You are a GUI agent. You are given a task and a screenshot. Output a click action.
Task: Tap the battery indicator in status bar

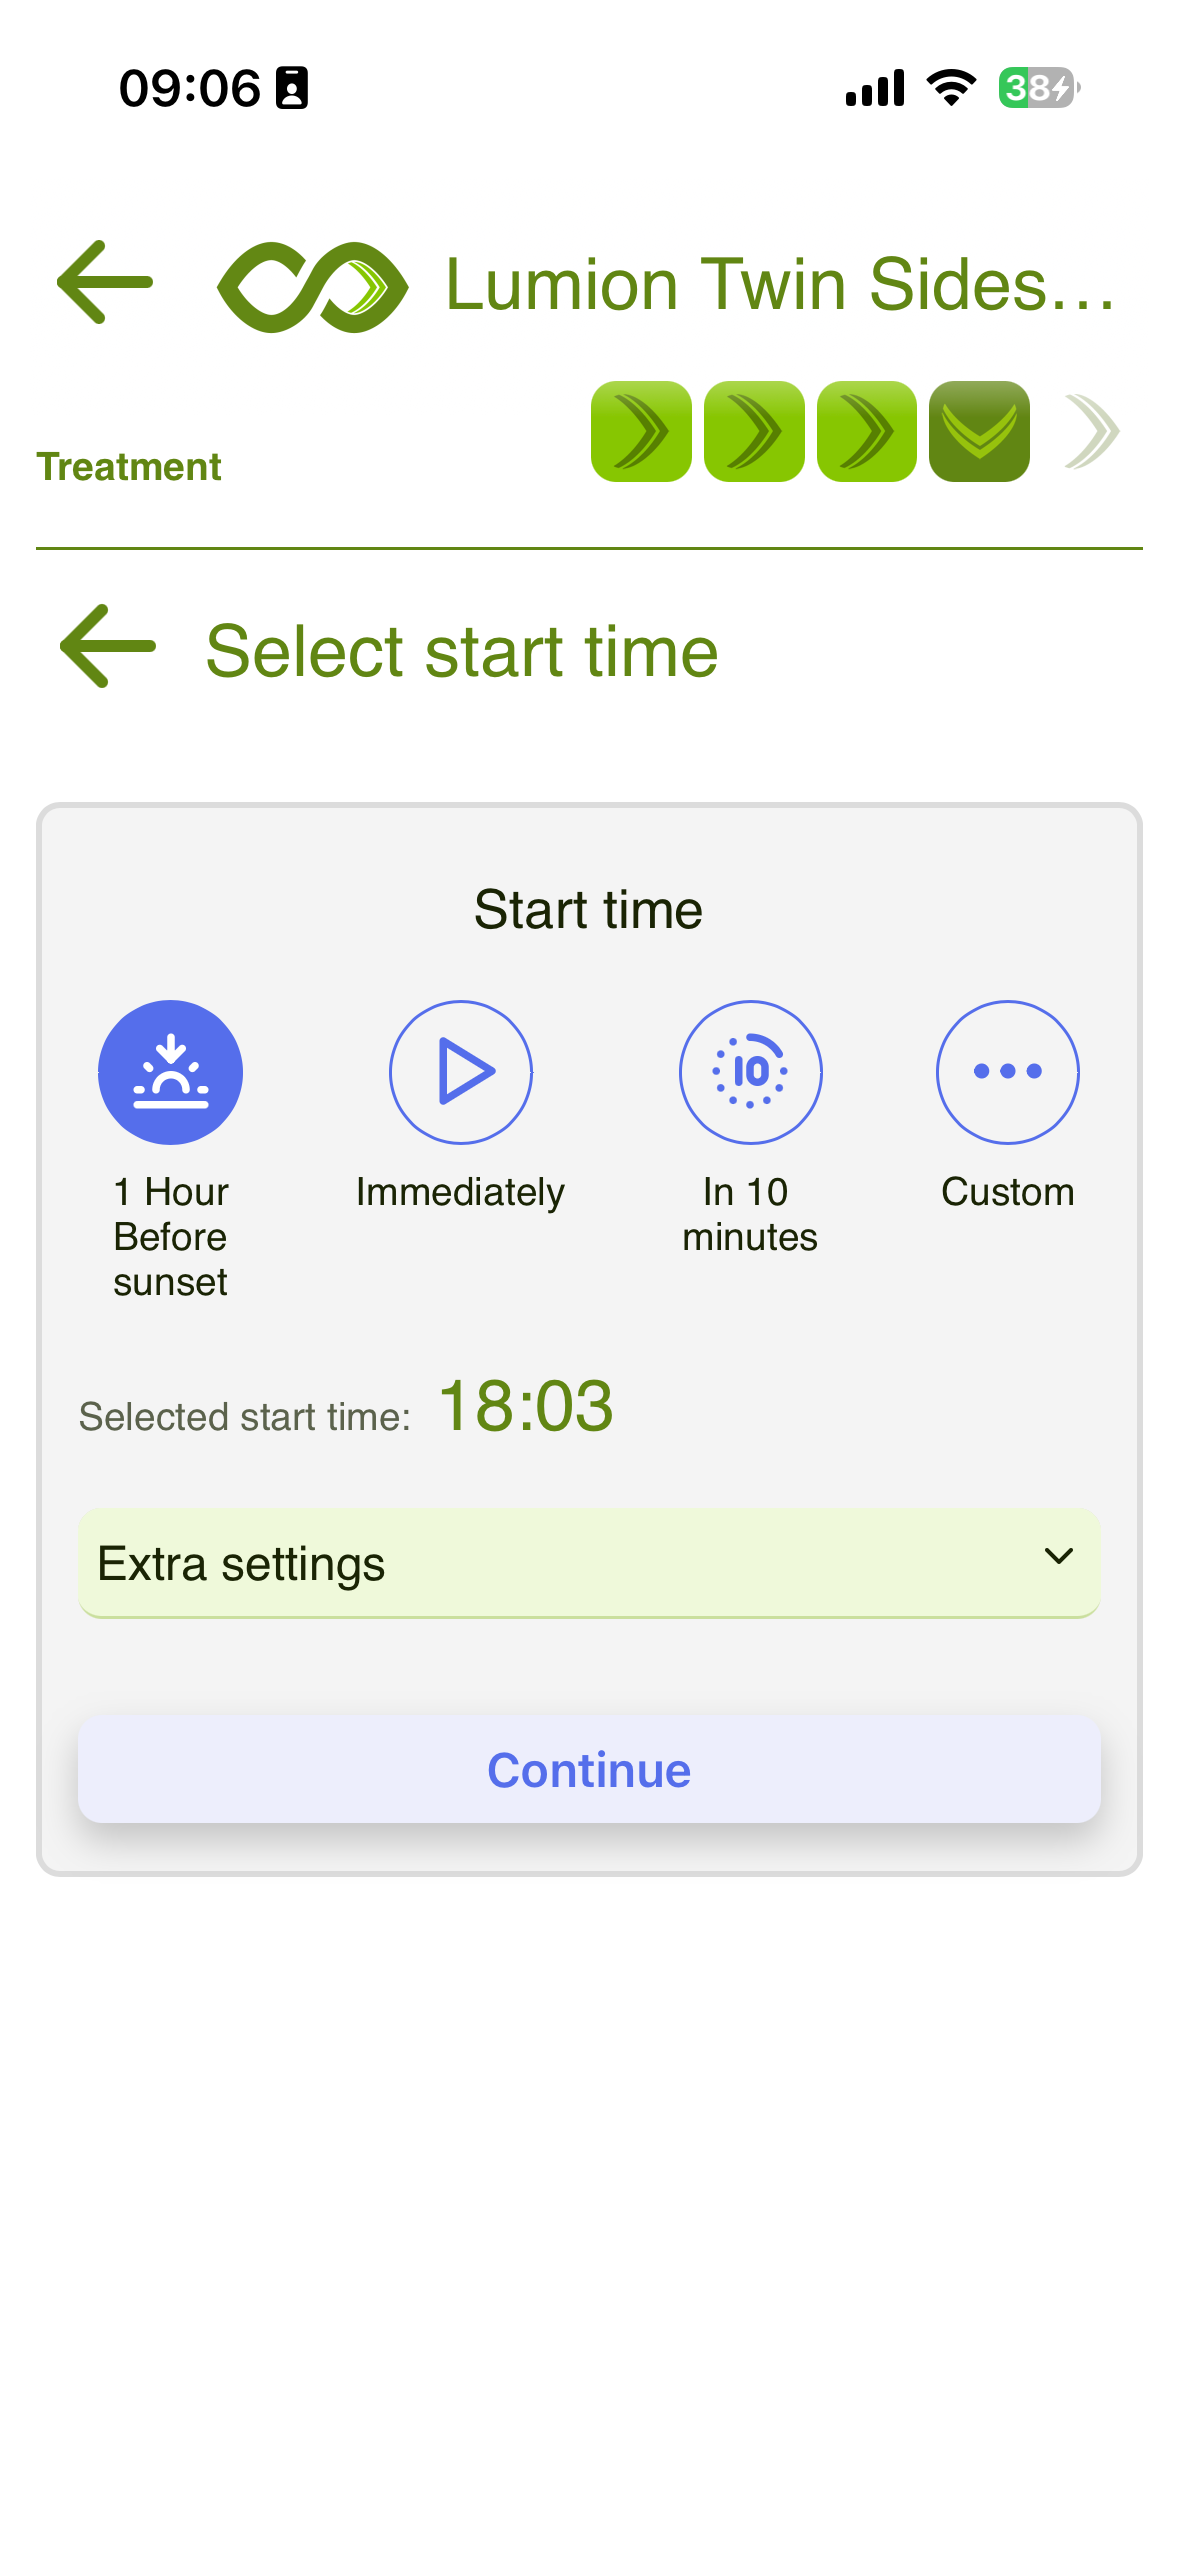[1039, 88]
